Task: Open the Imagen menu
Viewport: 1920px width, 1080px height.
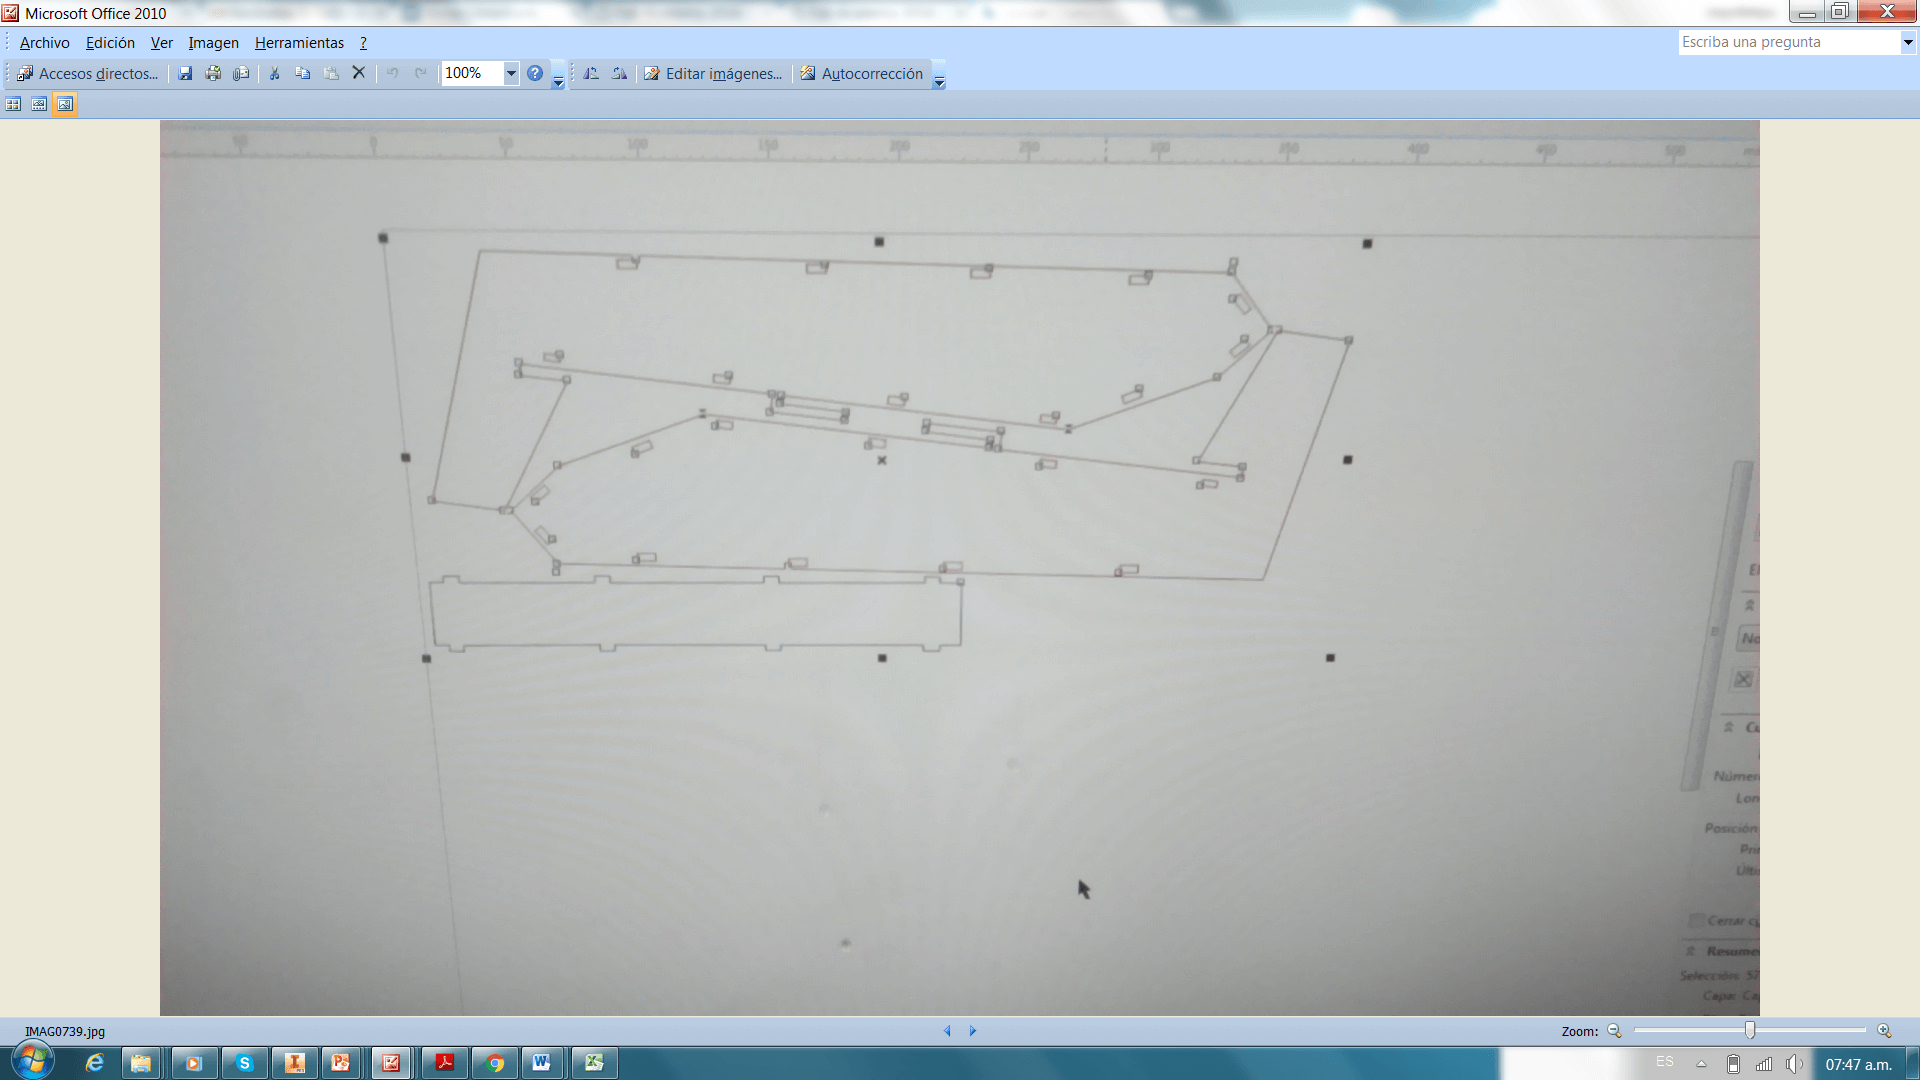Action: (213, 43)
